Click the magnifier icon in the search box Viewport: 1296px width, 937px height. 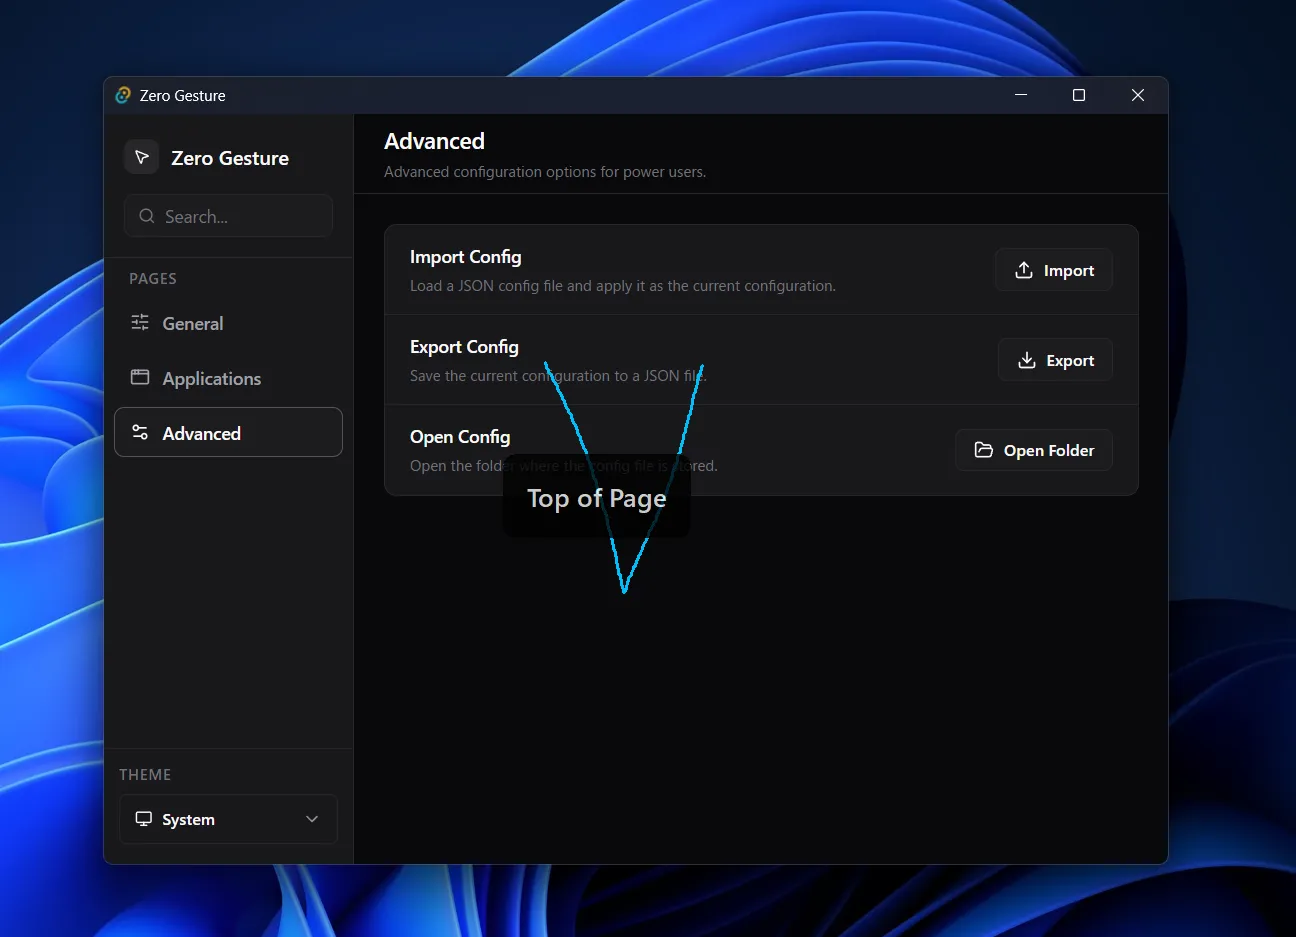(x=147, y=216)
